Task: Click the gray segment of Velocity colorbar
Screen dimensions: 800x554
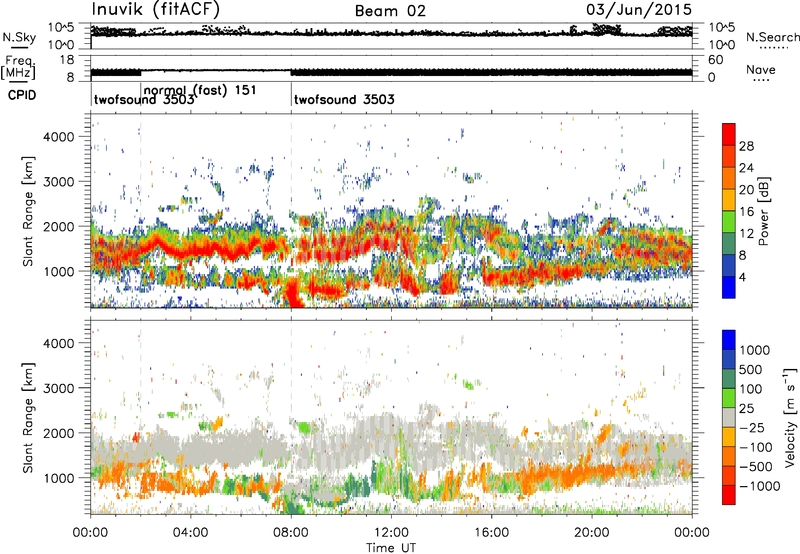Action: point(729,417)
